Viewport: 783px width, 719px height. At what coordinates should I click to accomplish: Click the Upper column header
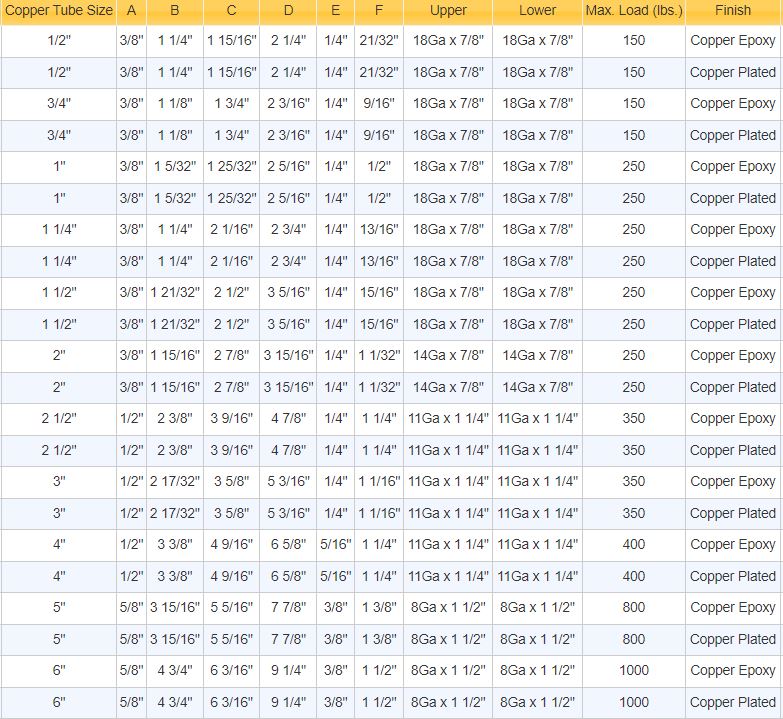[x=448, y=10]
